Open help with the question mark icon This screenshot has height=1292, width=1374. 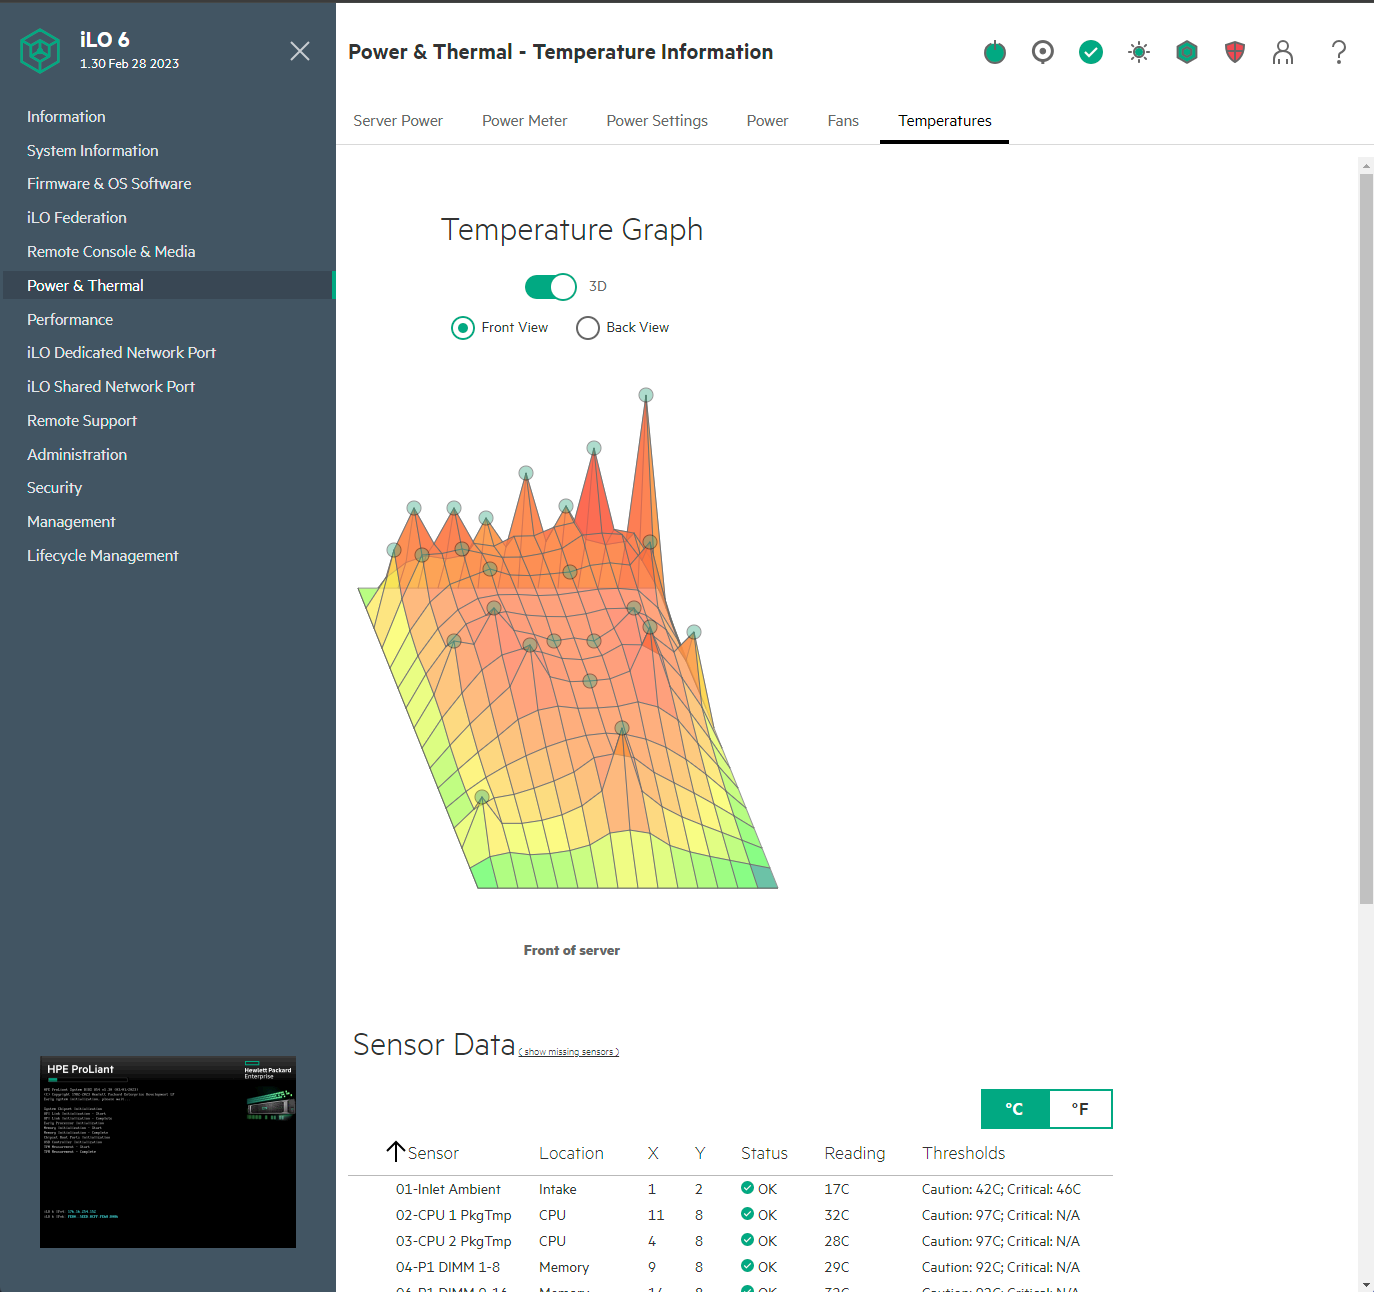tap(1338, 52)
